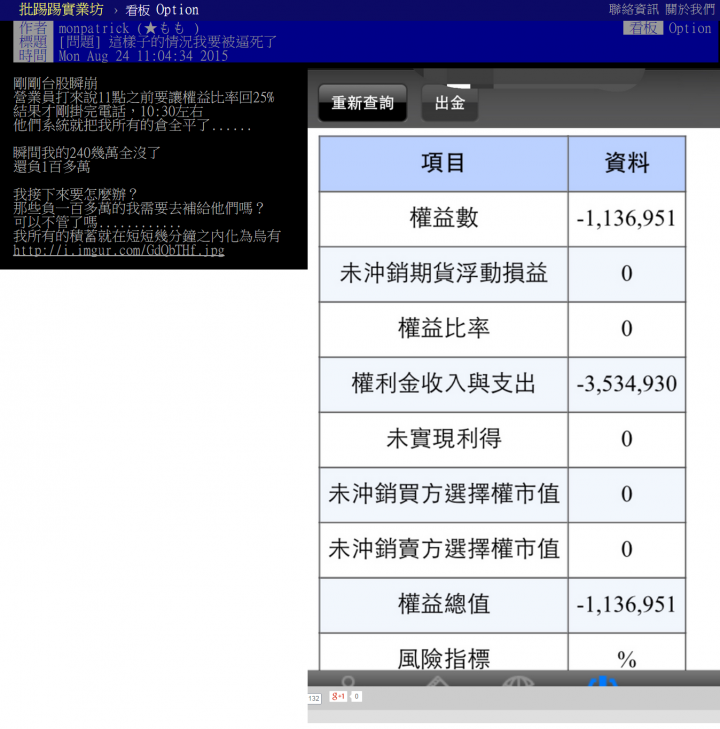Image resolution: width=720 pixels, height=729 pixels.
Task: Open 批踢踢實業坊 home link
Action: [x=61, y=9]
